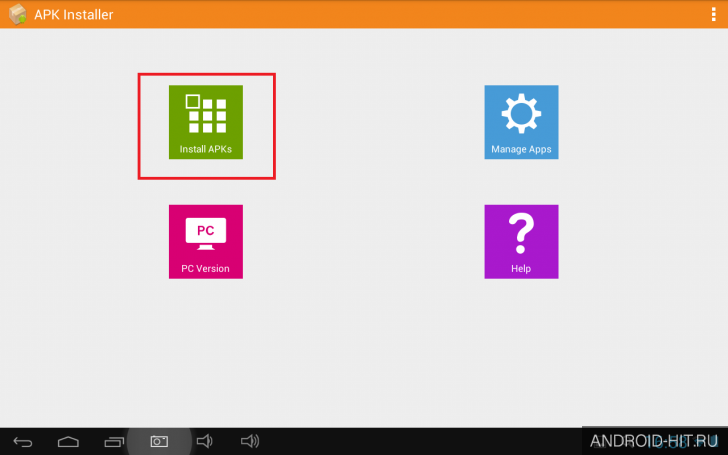Click the package box app icon in title bar
Screen dimensions: 728x455
[17, 14]
